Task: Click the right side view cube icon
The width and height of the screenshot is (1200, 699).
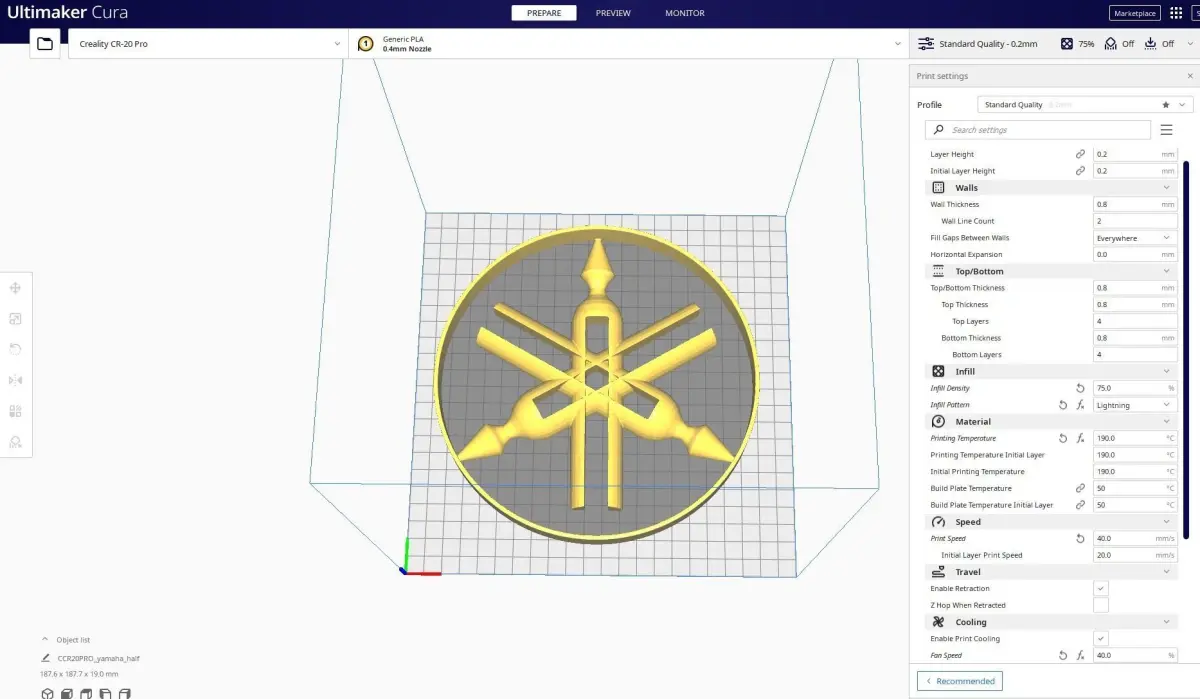Action: (x=125, y=693)
